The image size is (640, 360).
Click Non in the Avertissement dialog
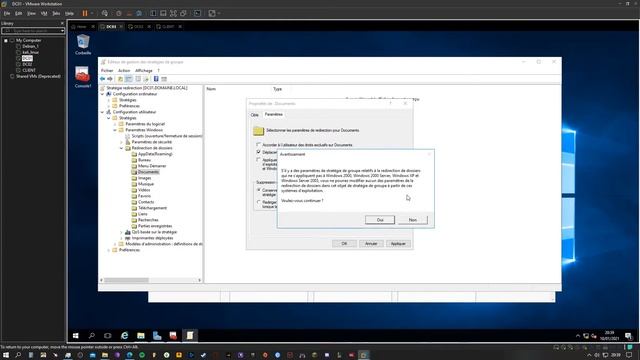[413, 220]
